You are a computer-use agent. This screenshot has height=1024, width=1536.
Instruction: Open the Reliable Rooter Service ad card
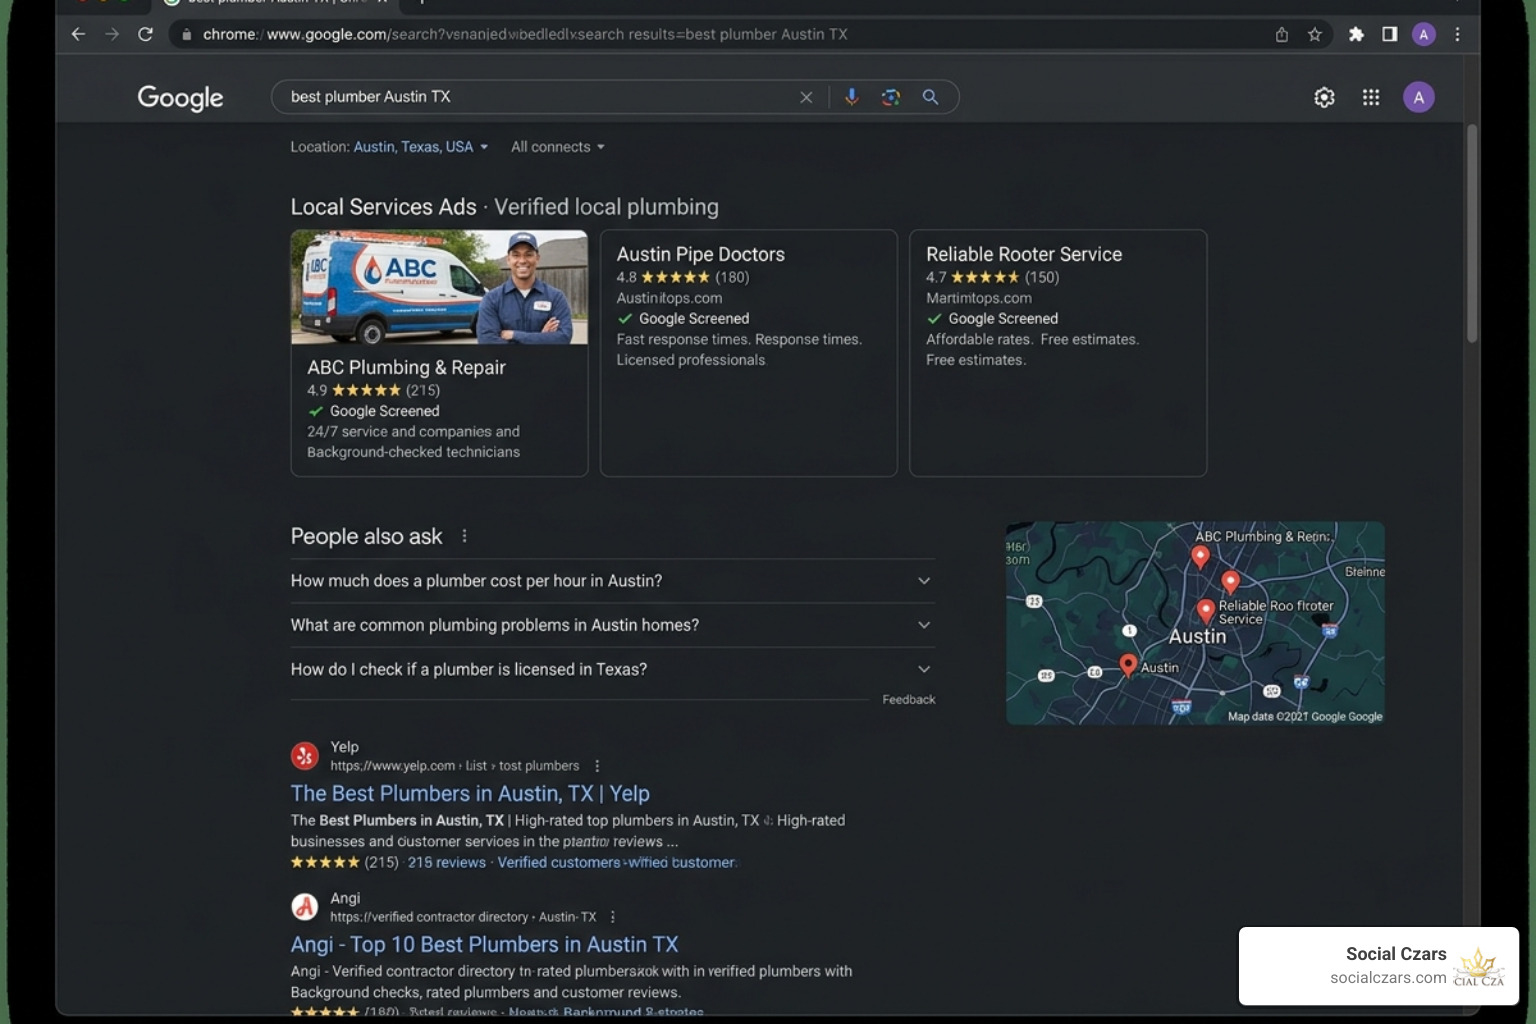[x=1058, y=353]
